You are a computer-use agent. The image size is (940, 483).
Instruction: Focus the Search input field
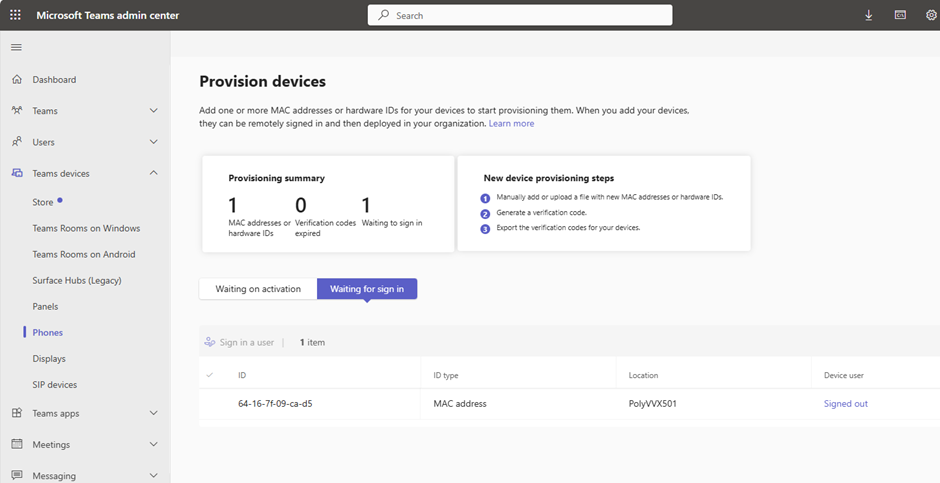520,16
